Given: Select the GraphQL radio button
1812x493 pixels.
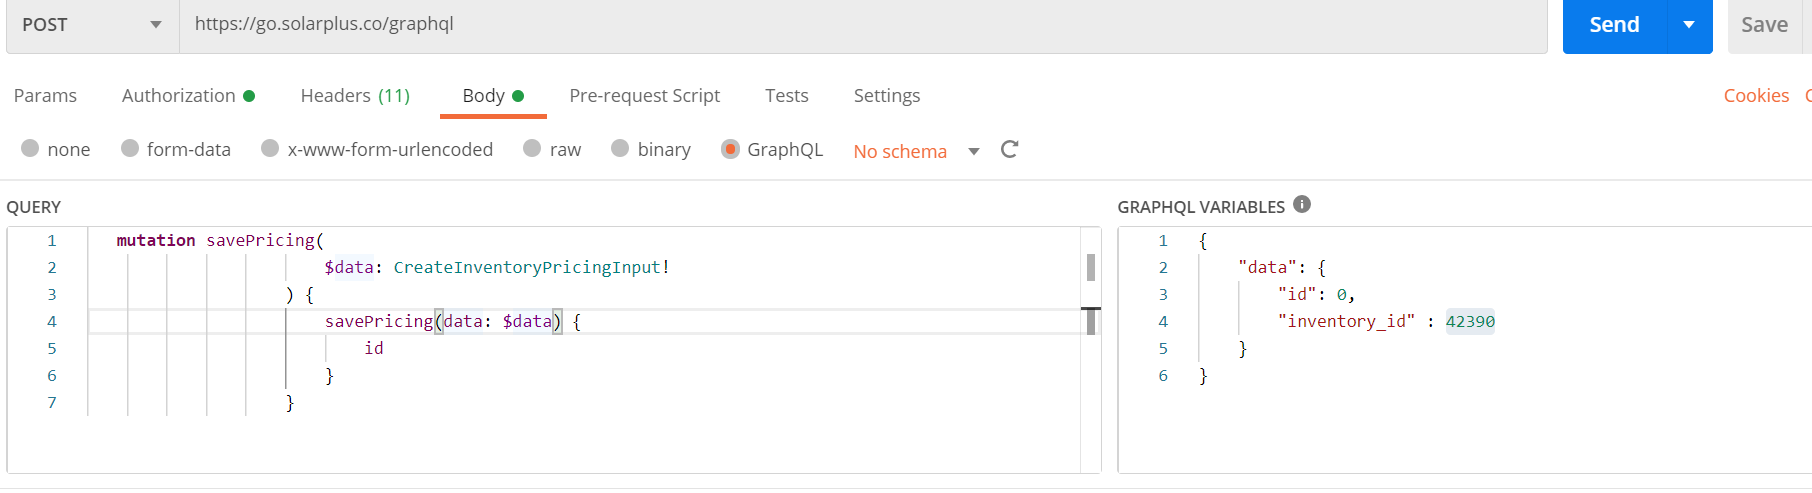Looking at the screenshot, I should point(730,149).
